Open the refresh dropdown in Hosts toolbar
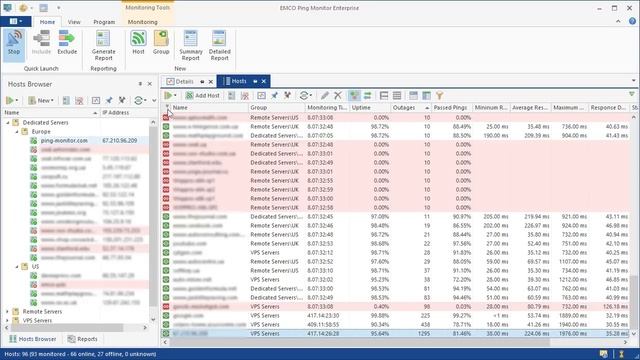Viewport: 640px width, 360px height. 311,96
